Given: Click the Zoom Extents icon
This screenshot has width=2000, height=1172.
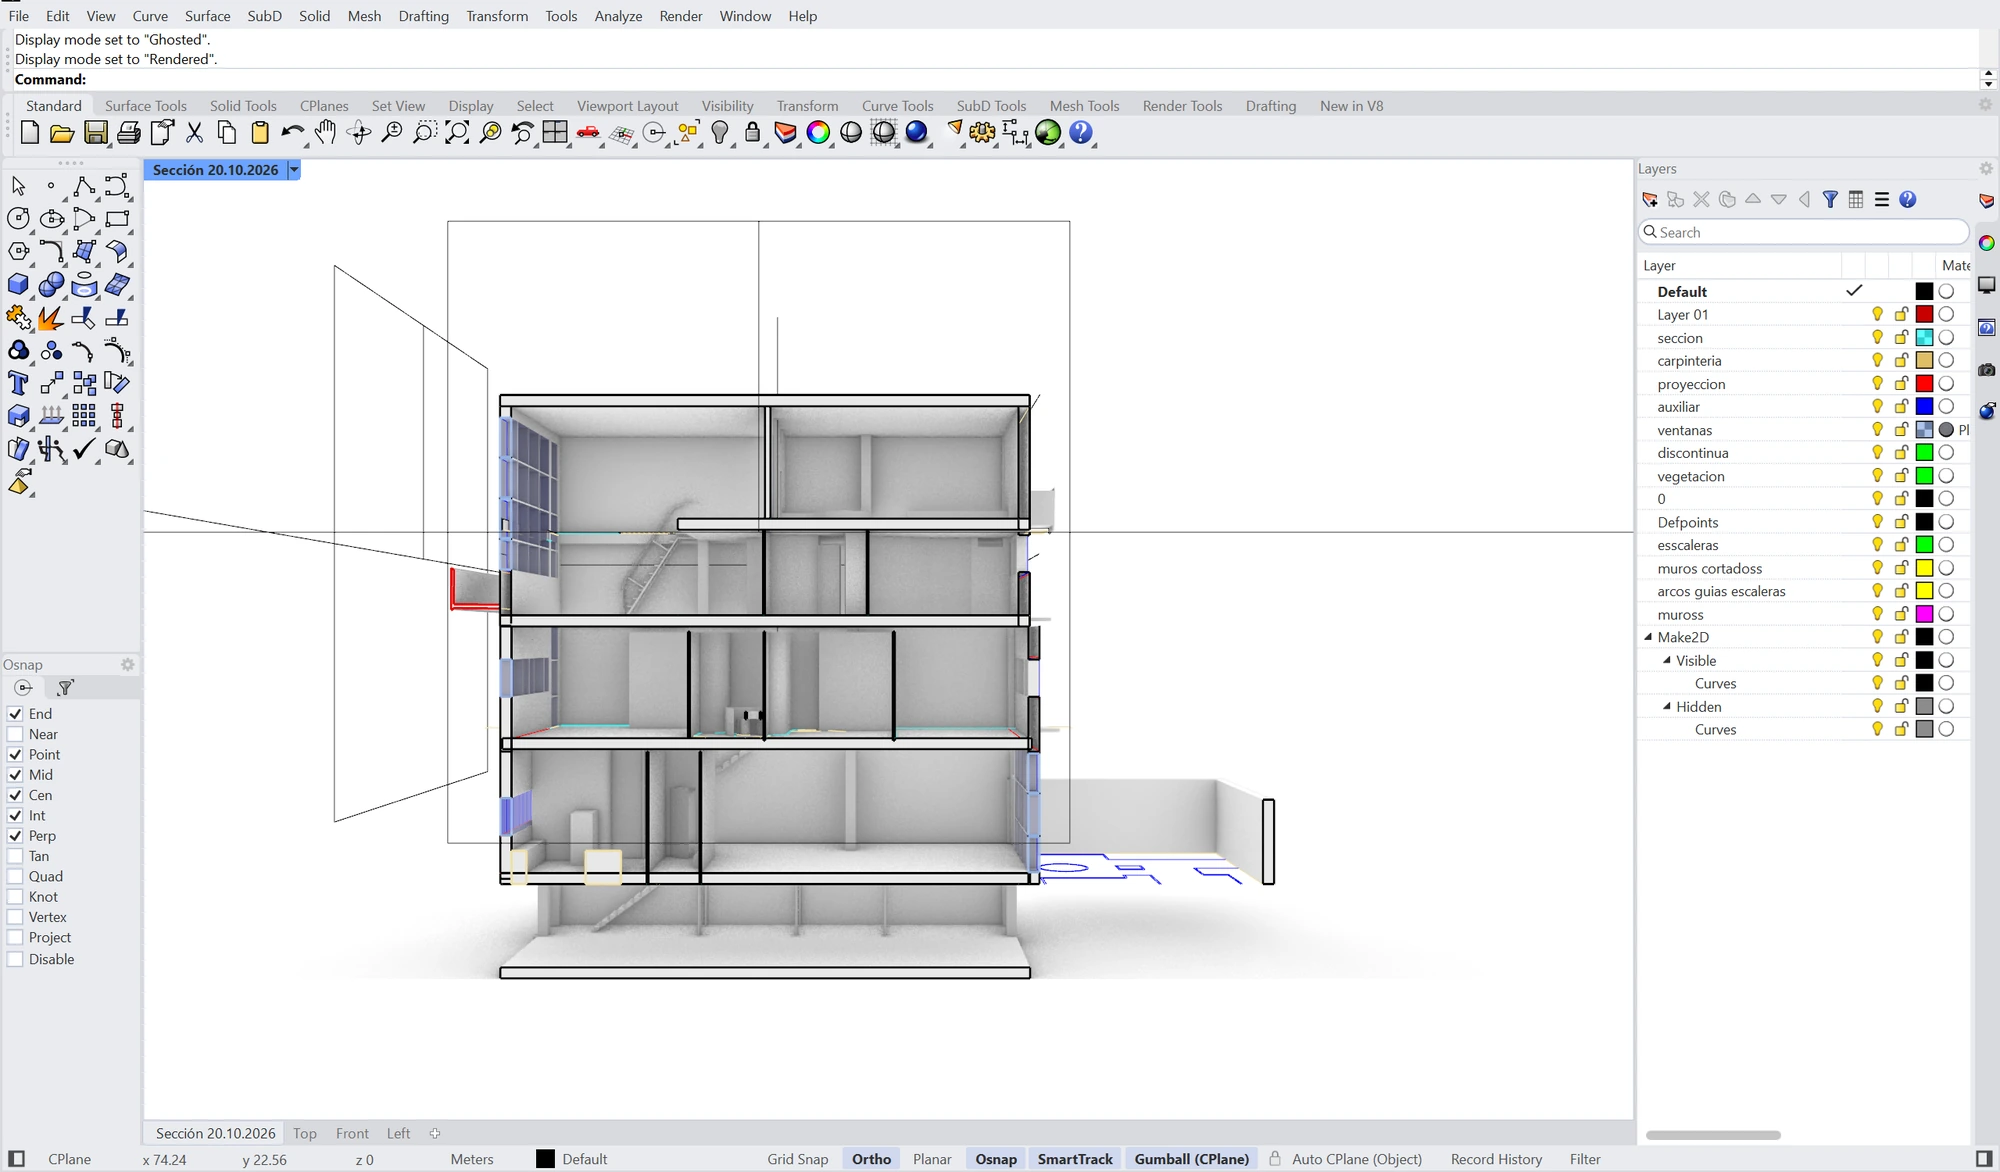Looking at the screenshot, I should coord(457,133).
